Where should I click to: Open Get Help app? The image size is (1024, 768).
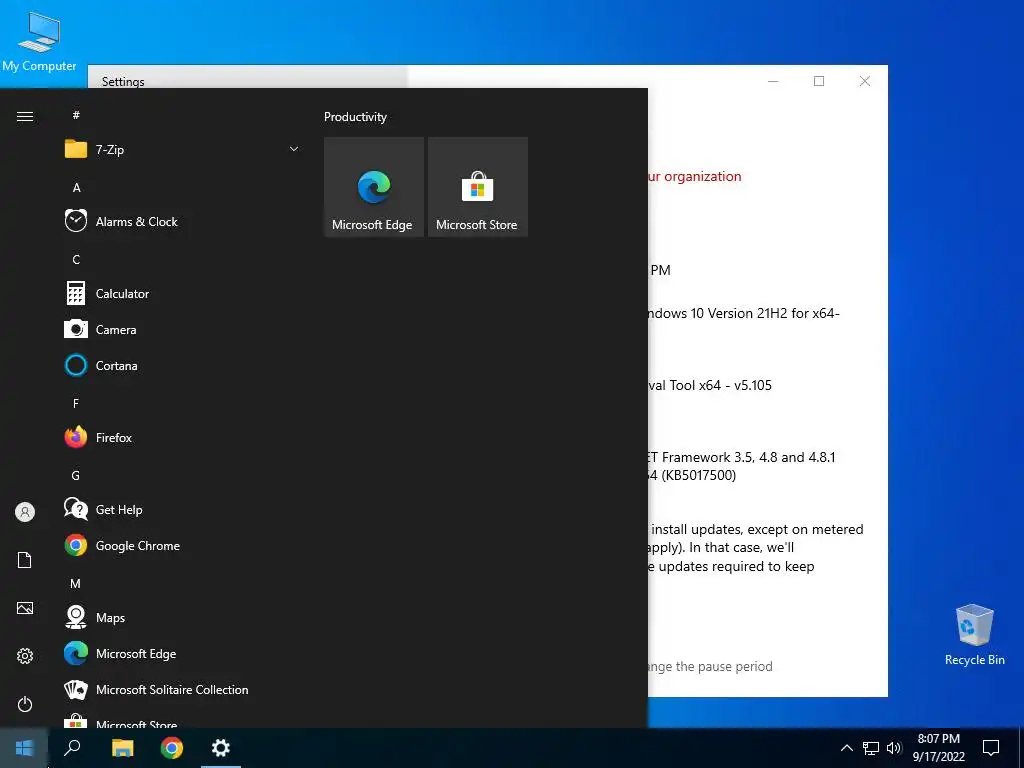[x=182, y=509]
